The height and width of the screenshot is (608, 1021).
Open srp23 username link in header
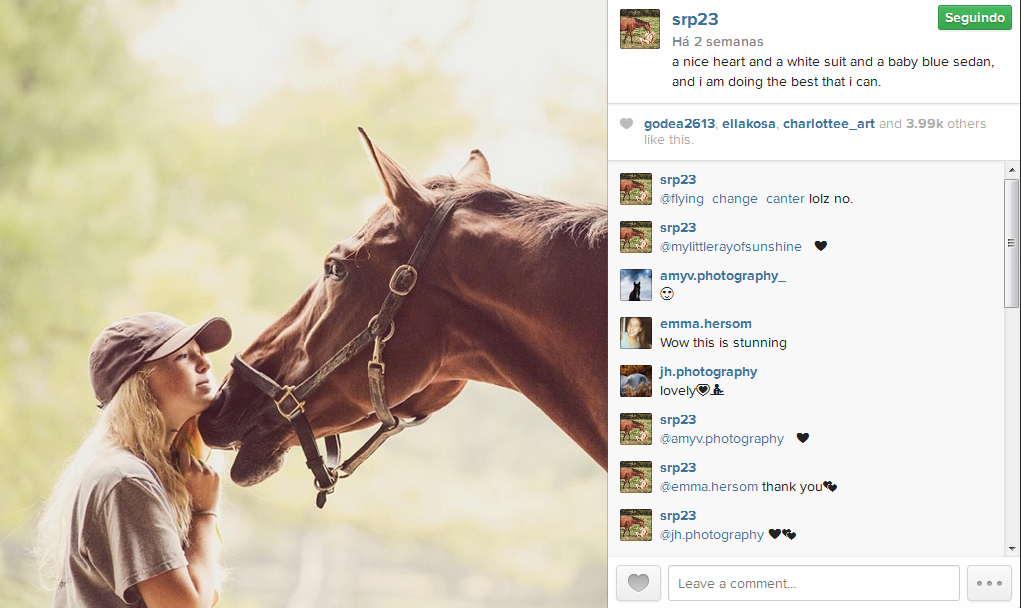tap(695, 20)
